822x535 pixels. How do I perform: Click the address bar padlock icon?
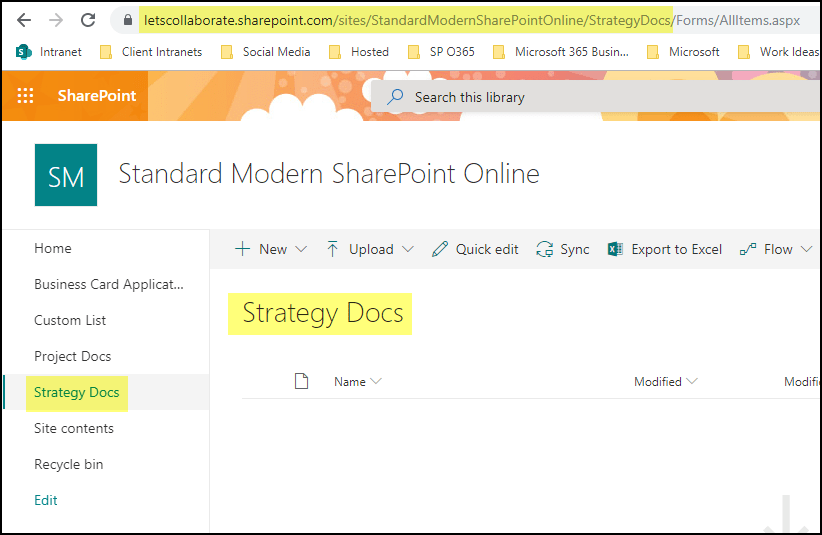[x=125, y=20]
